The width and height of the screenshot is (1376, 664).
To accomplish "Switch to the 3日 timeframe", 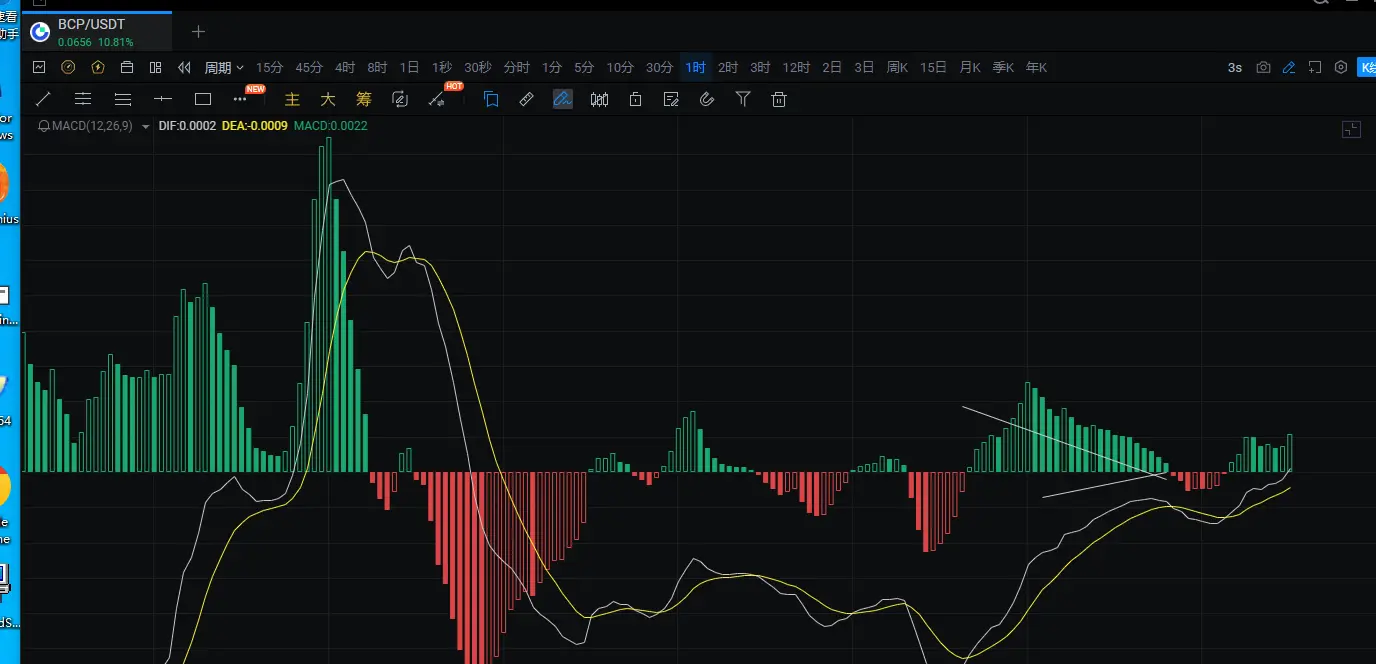I will [864, 67].
